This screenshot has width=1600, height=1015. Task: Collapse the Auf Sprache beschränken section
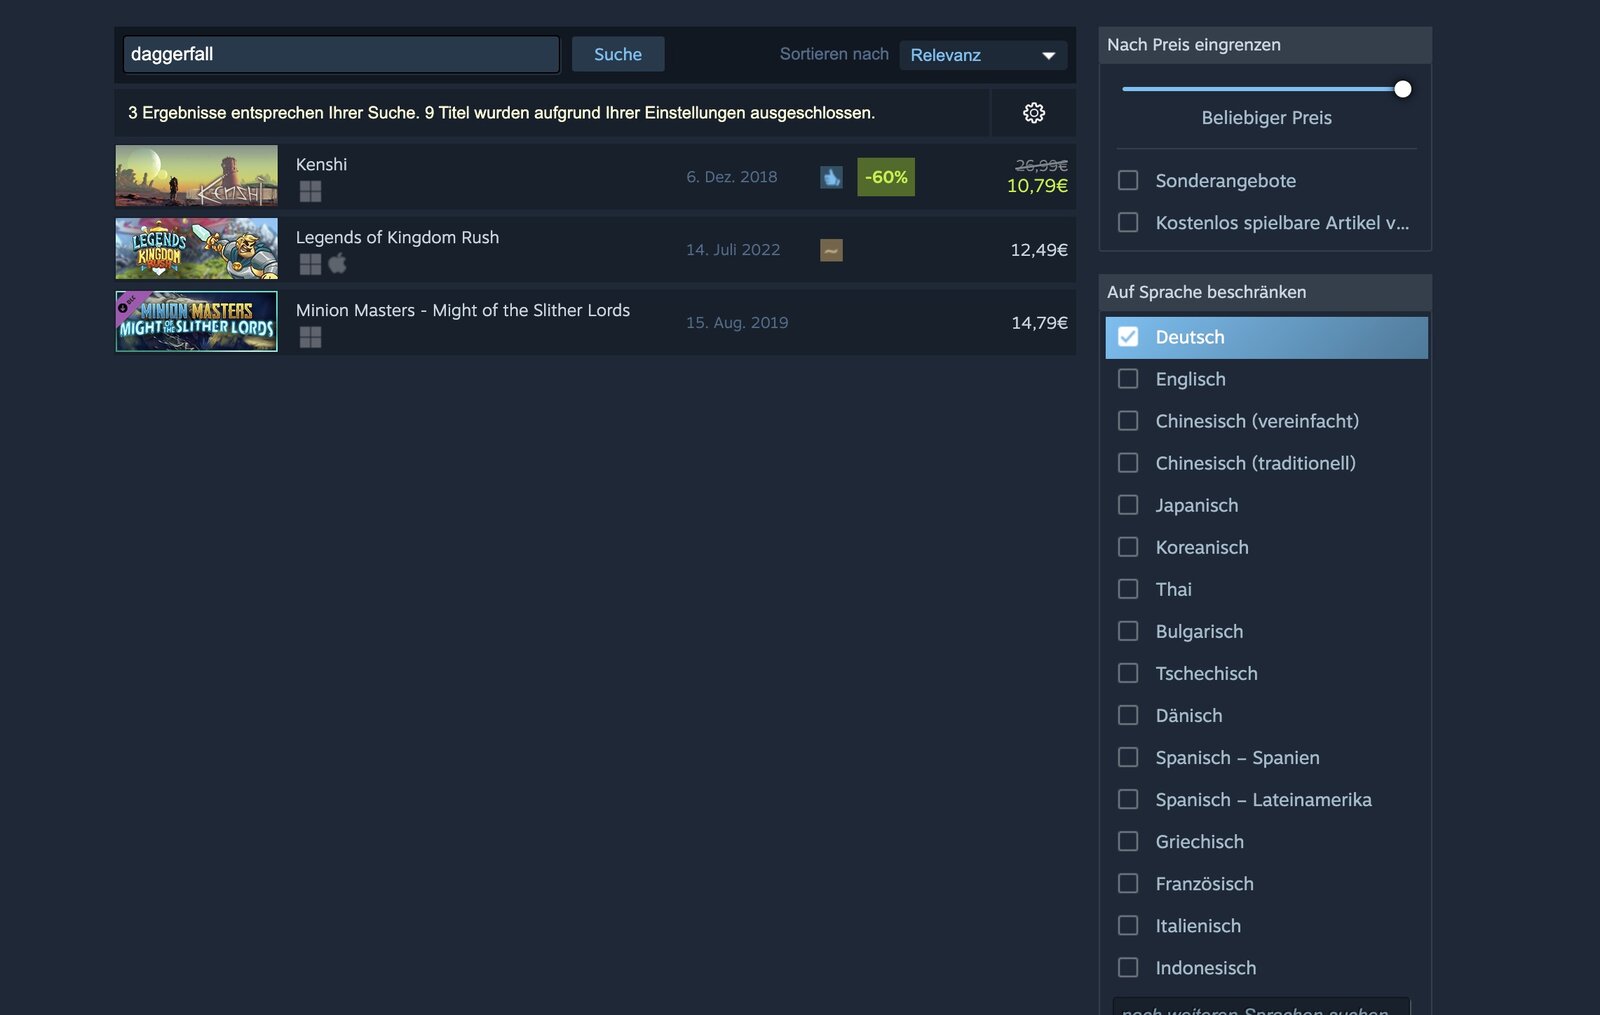tap(1265, 292)
